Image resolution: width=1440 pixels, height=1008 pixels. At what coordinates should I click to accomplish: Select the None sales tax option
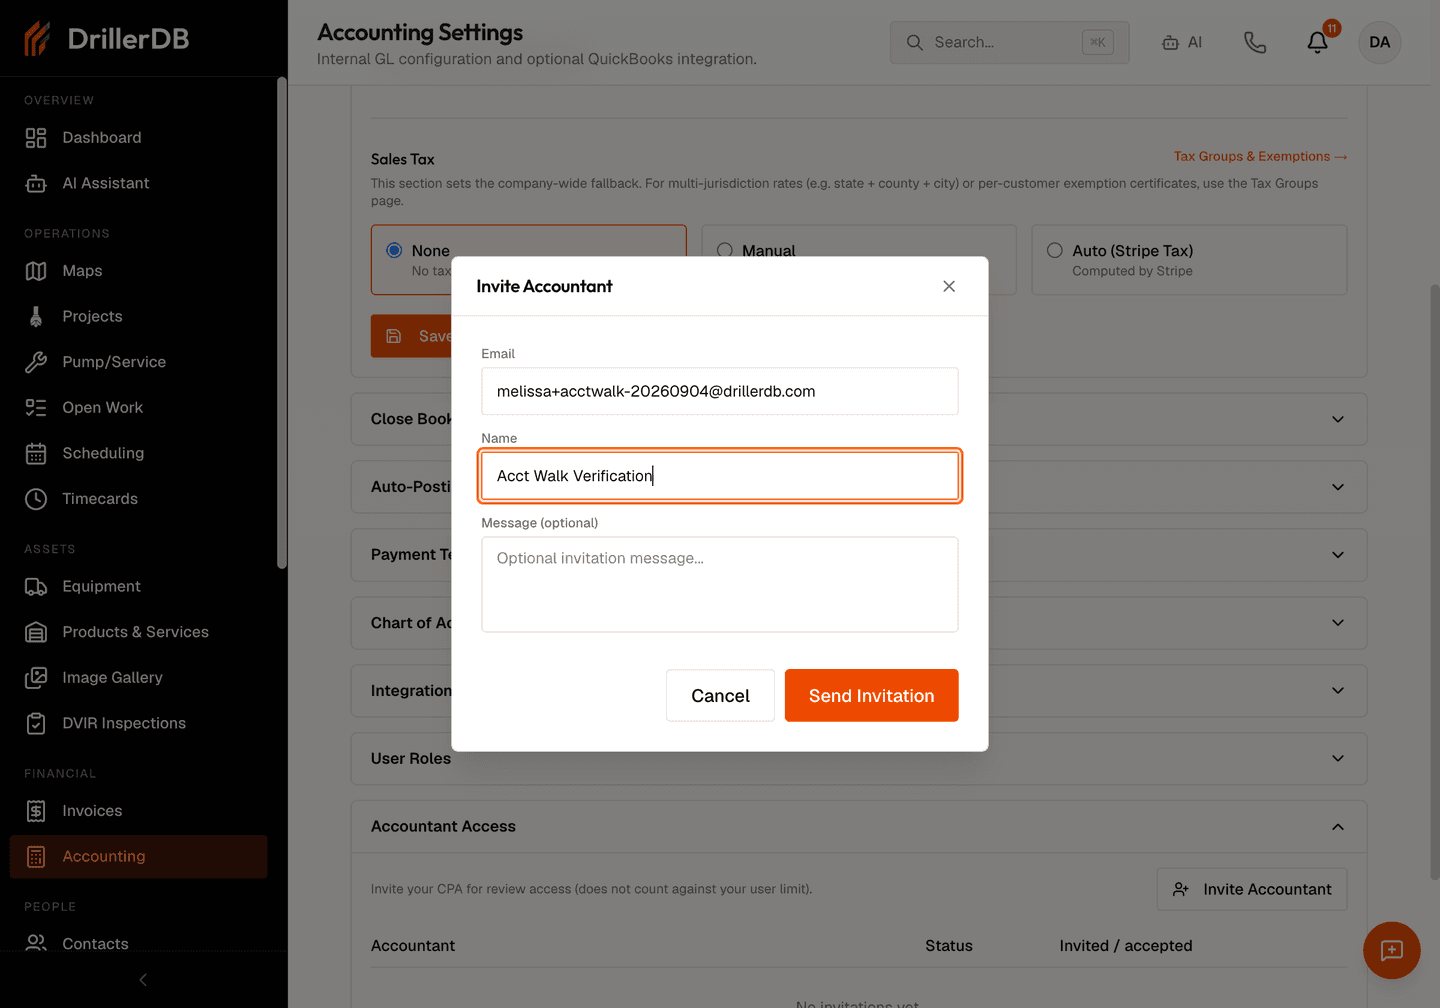[394, 250]
